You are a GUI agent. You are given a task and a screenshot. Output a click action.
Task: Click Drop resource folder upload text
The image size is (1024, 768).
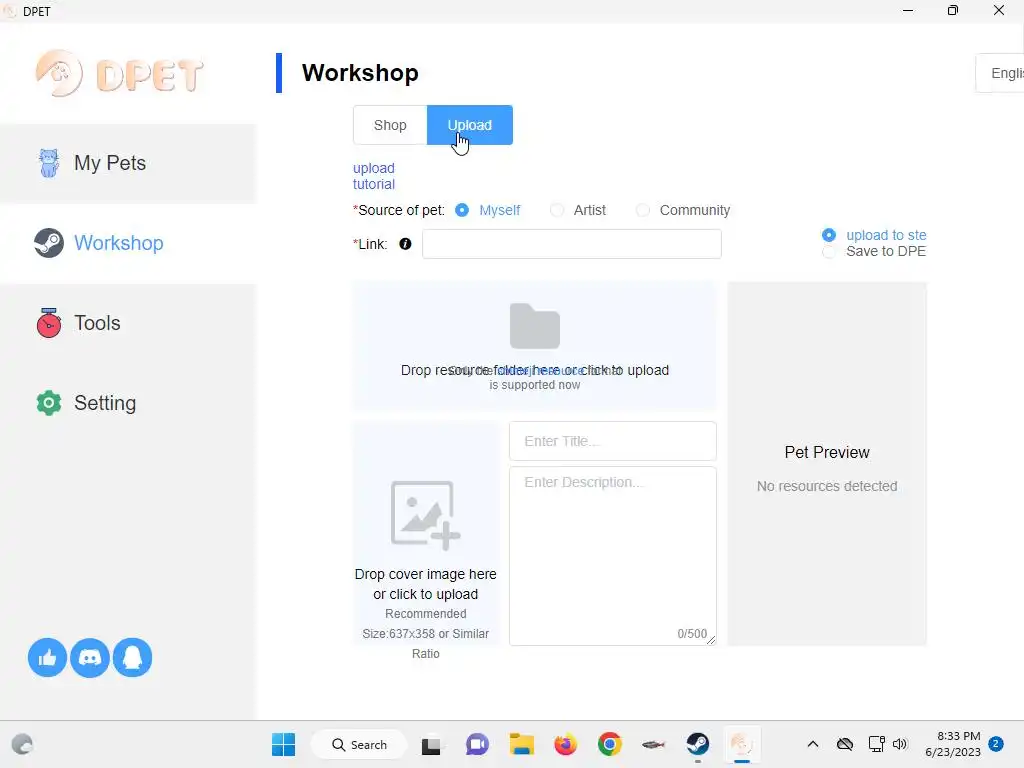(x=534, y=370)
